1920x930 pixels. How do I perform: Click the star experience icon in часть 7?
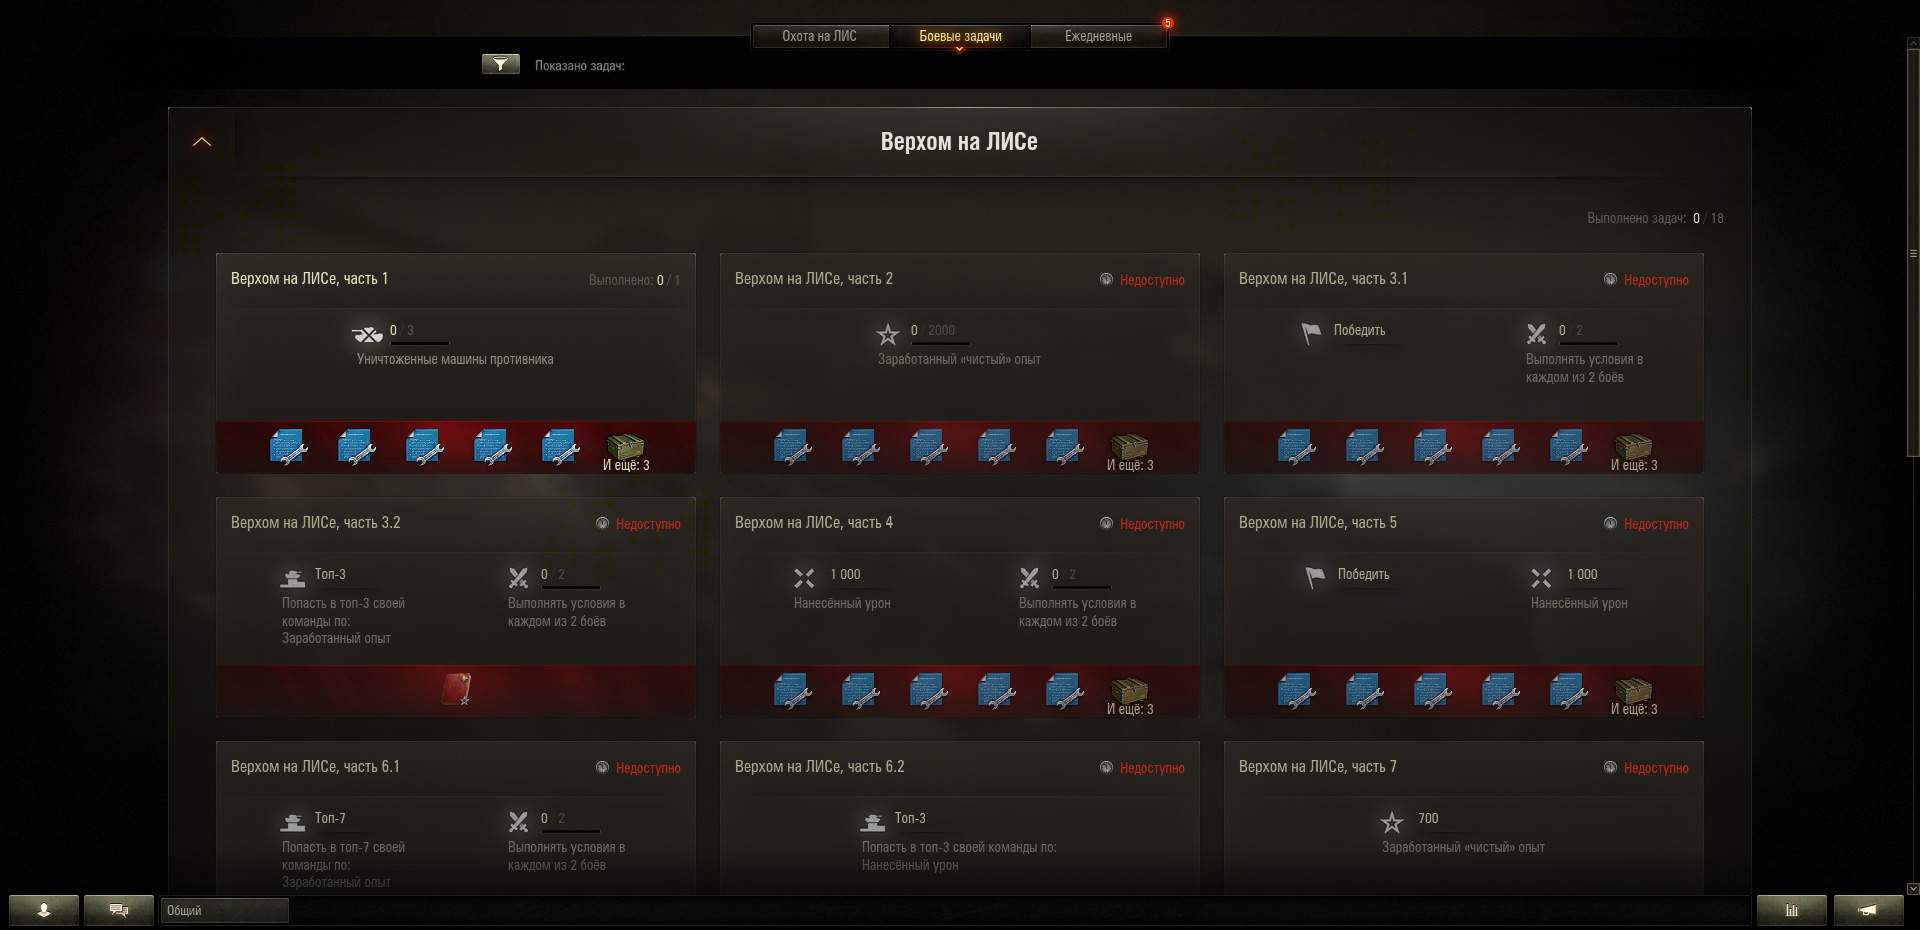point(1392,822)
